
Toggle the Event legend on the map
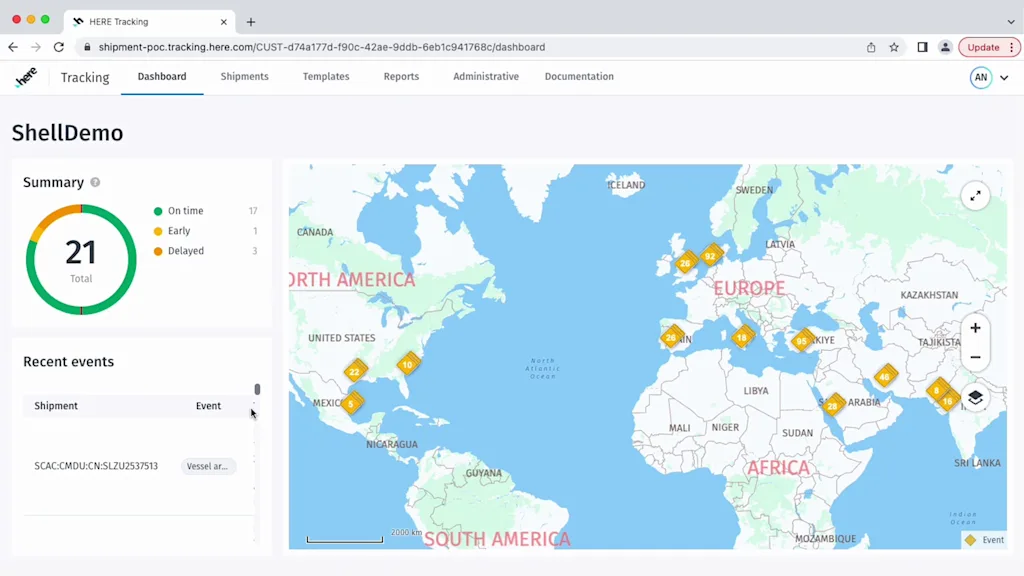985,540
